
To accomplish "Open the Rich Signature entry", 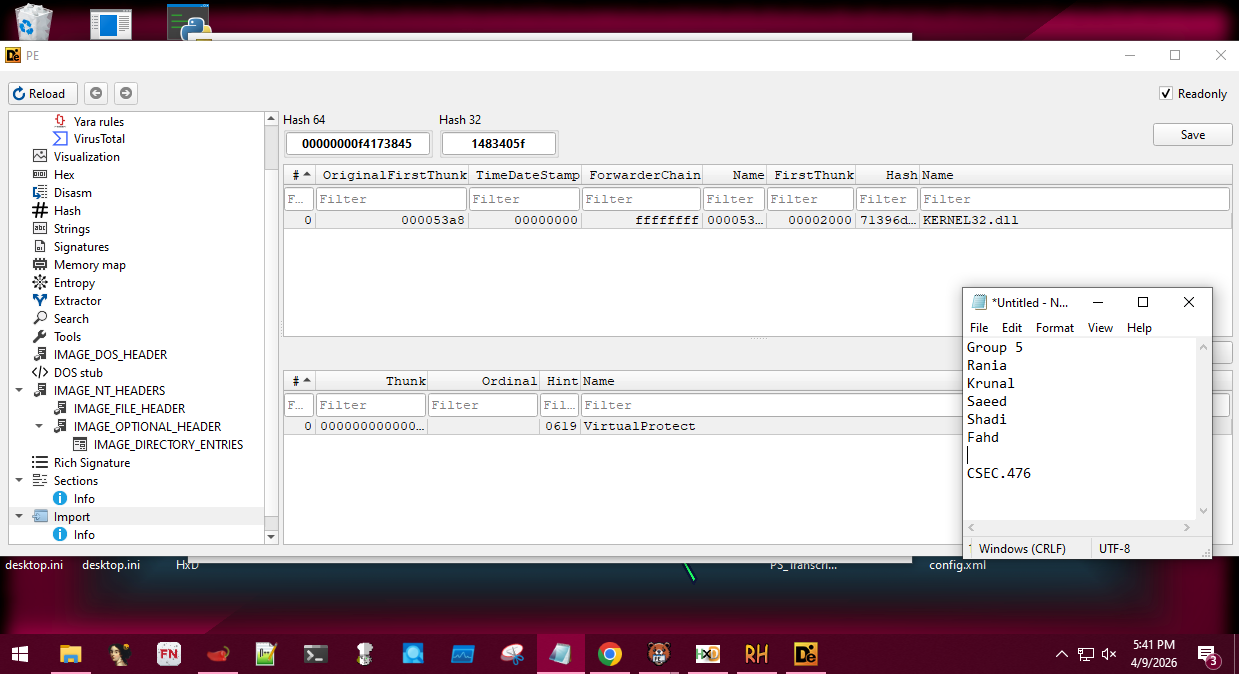I will click(x=91, y=463).
